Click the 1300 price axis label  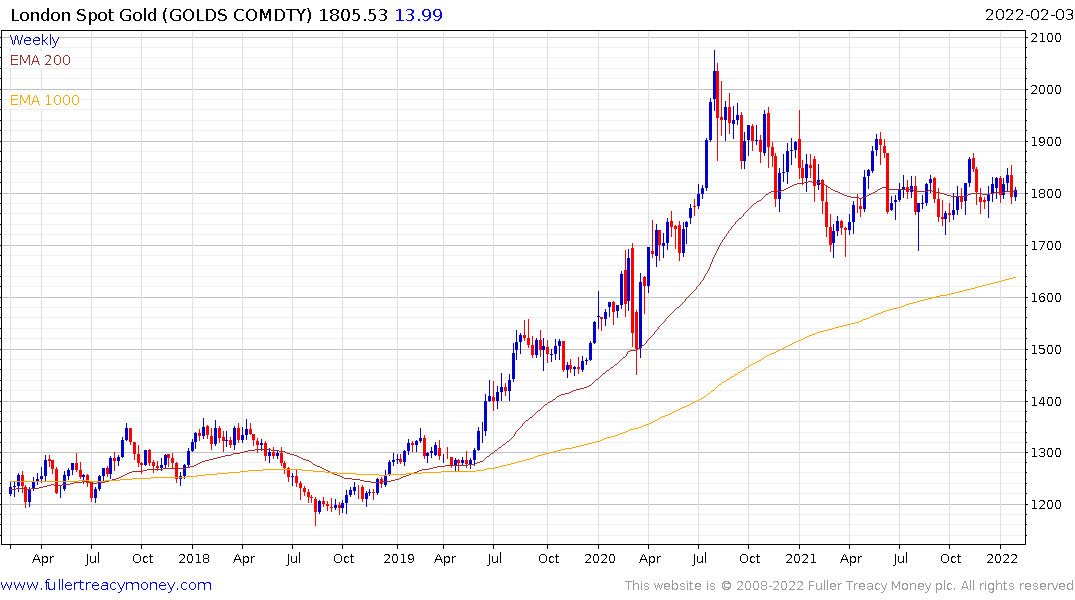pos(1046,453)
